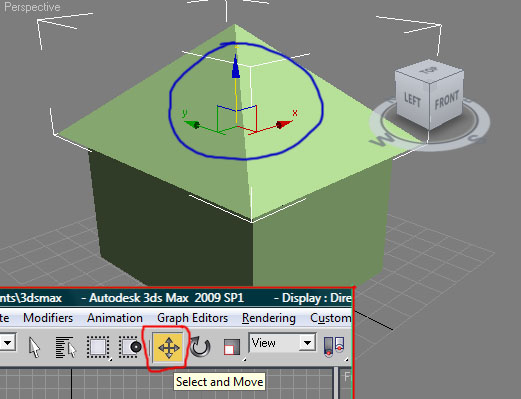The height and width of the screenshot is (399, 521).
Task: Open the Graph Editors menu
Action: tap(193, 318)
